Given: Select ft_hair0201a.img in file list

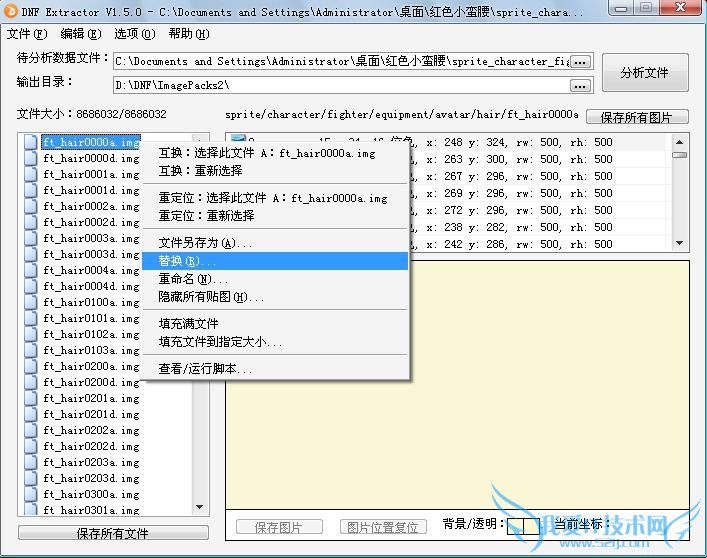Looking at the screenshot, I should point(91,398).
